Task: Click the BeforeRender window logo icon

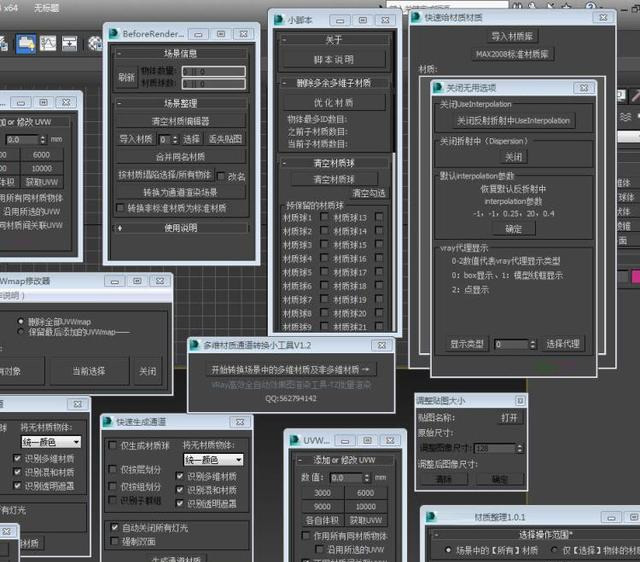Action: pos(116,33)
